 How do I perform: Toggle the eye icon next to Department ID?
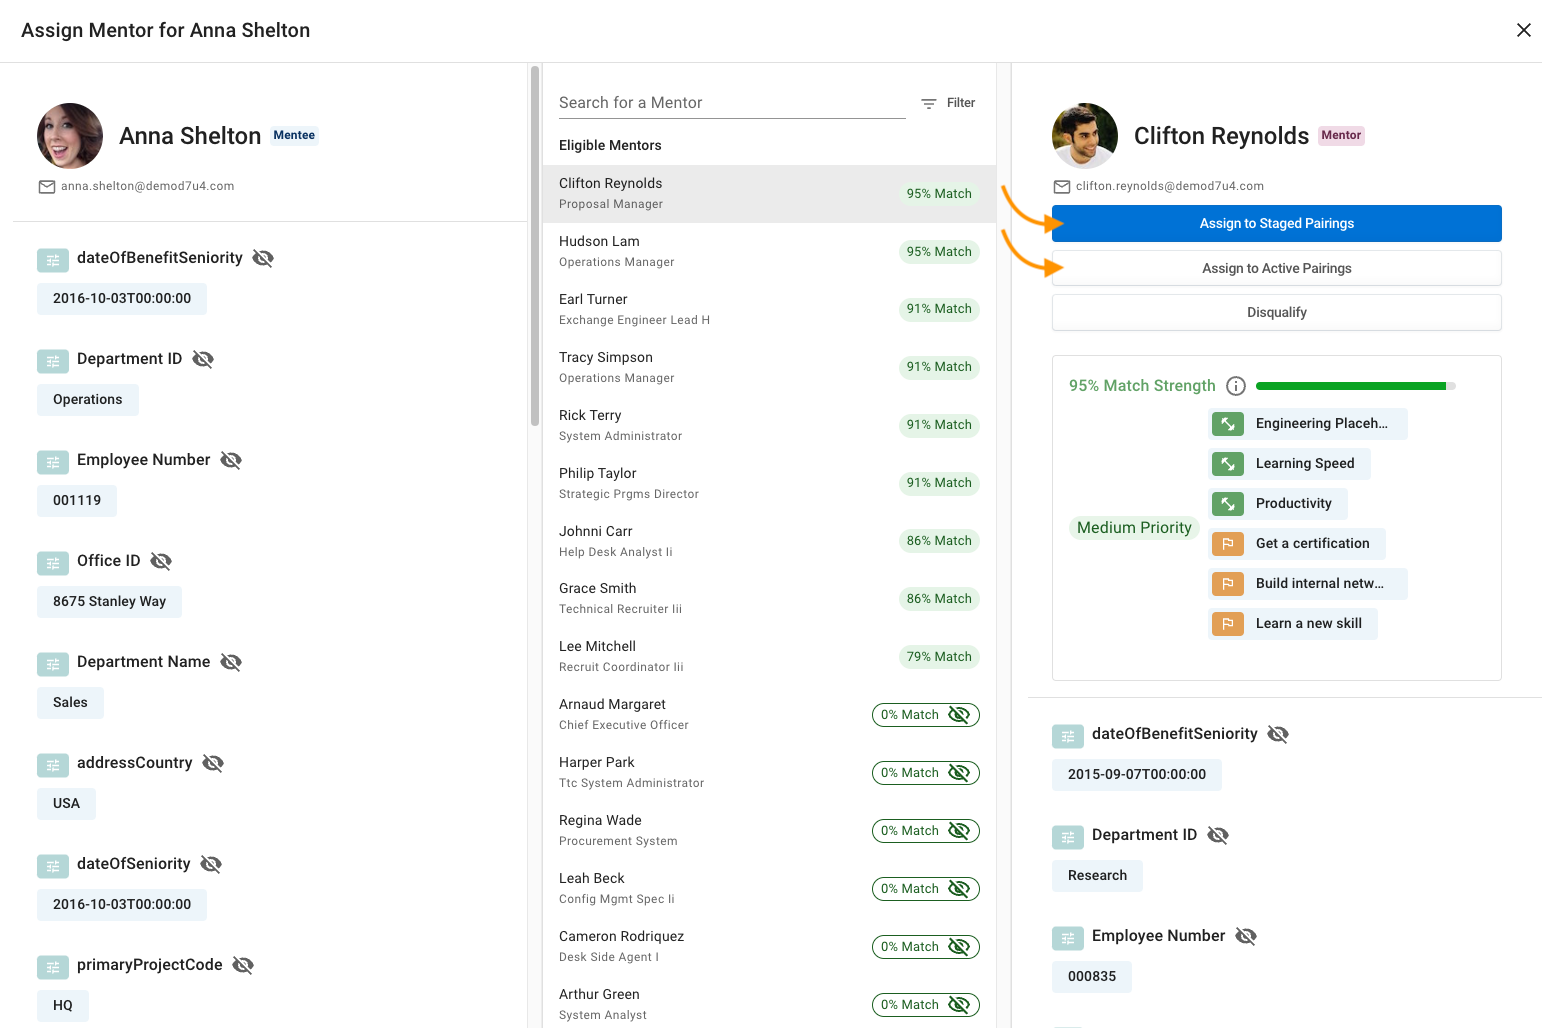203,359
